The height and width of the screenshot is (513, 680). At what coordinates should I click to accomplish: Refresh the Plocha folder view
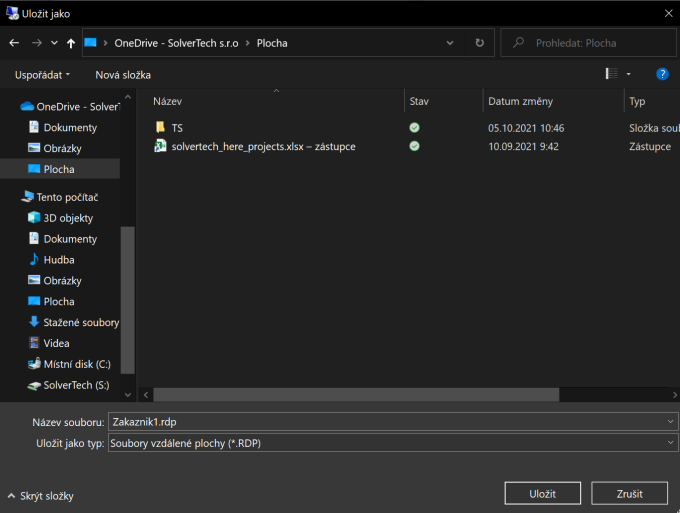tap(479, 43)
